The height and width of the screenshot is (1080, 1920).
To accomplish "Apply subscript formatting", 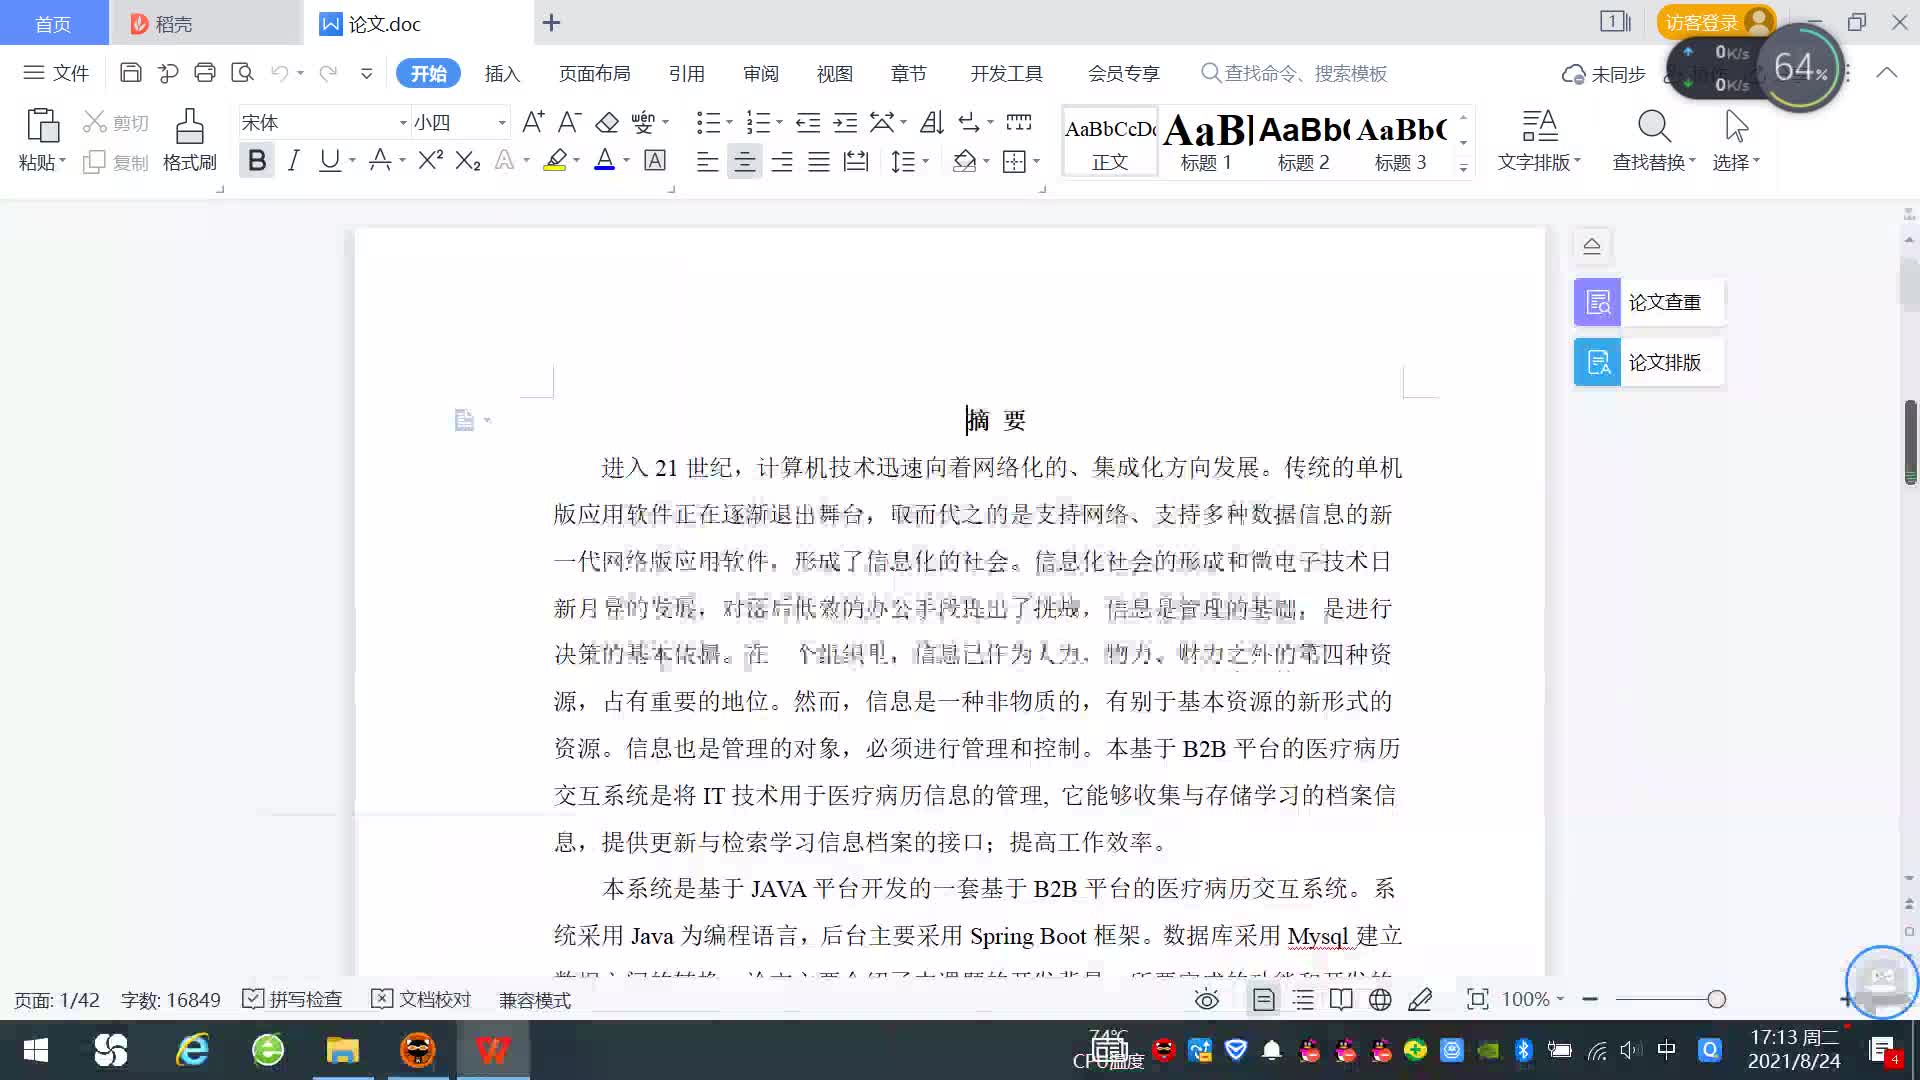I will point(468,160).
